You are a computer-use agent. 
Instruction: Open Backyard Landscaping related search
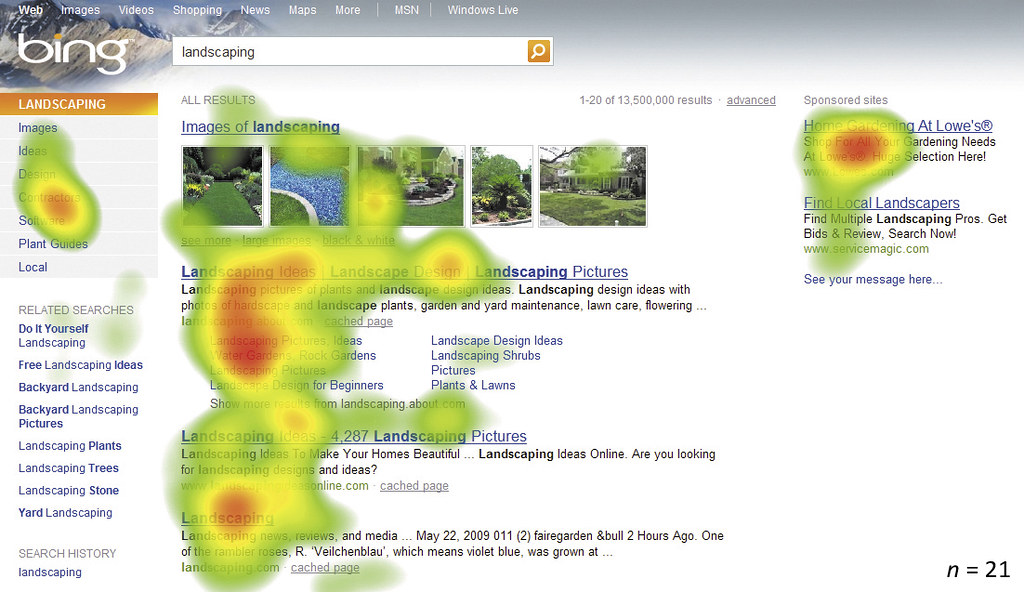(x=78, y=387)
